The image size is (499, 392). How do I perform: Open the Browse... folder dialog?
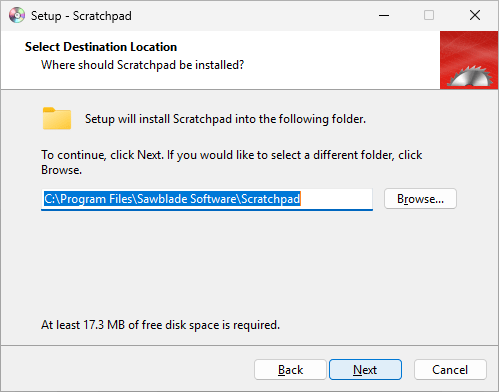tap(420, 199)
